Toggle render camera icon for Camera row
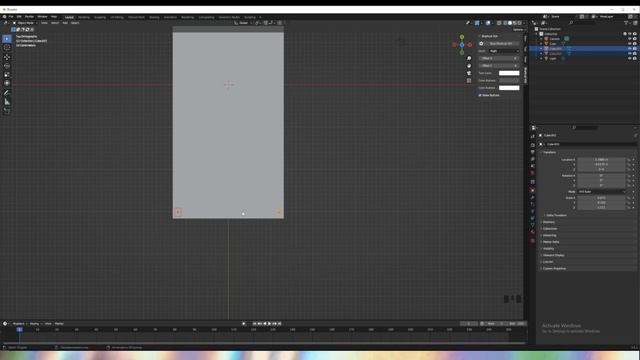 635,39
